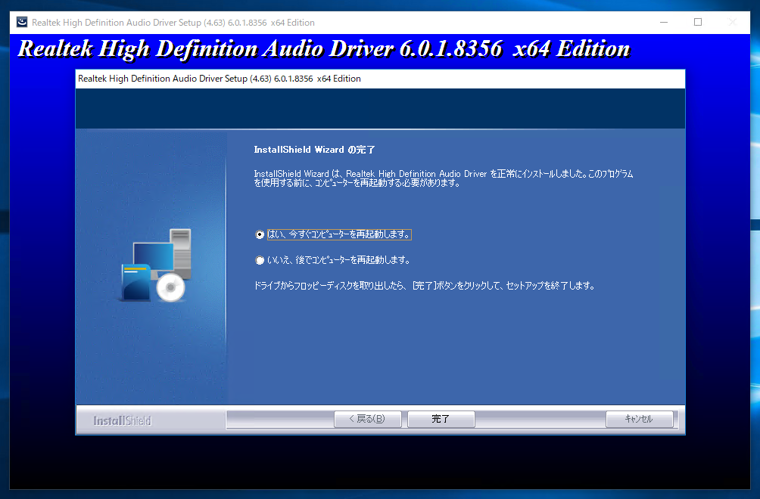Minimize the Realtek setup window
The height and width of the screenshot is (499, 760).
664,22
